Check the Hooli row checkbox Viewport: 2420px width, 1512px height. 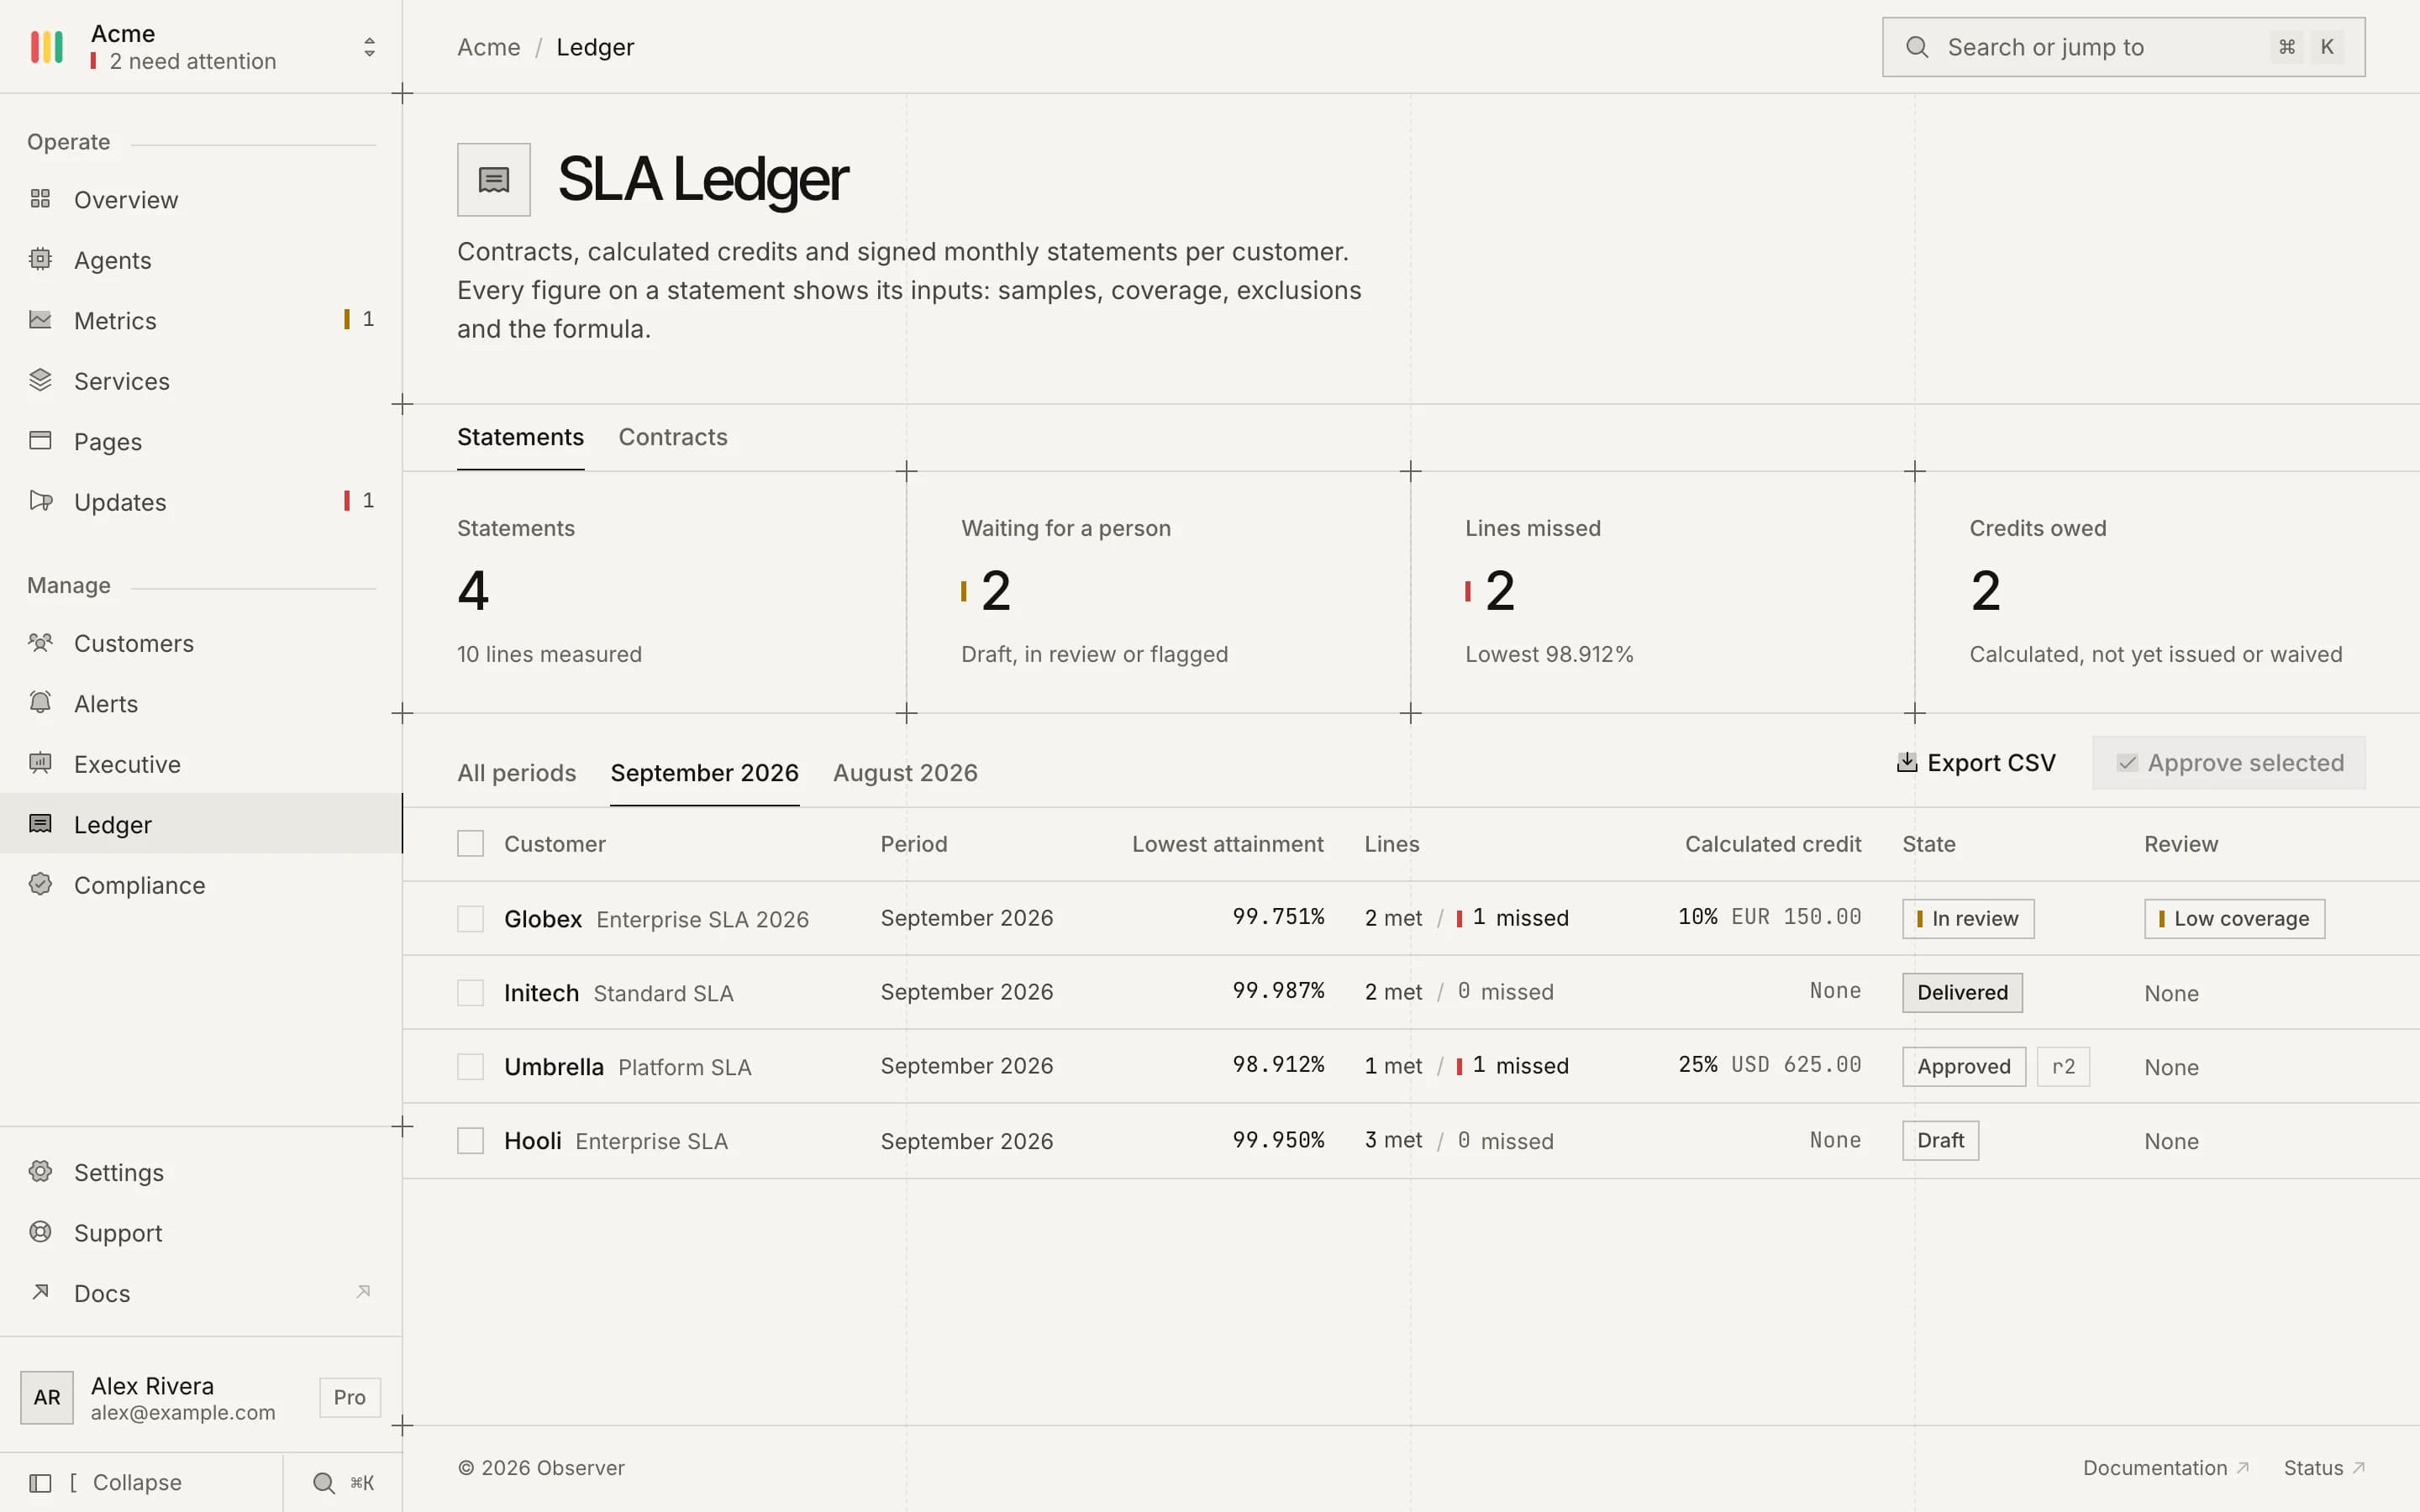point(470,1140)
